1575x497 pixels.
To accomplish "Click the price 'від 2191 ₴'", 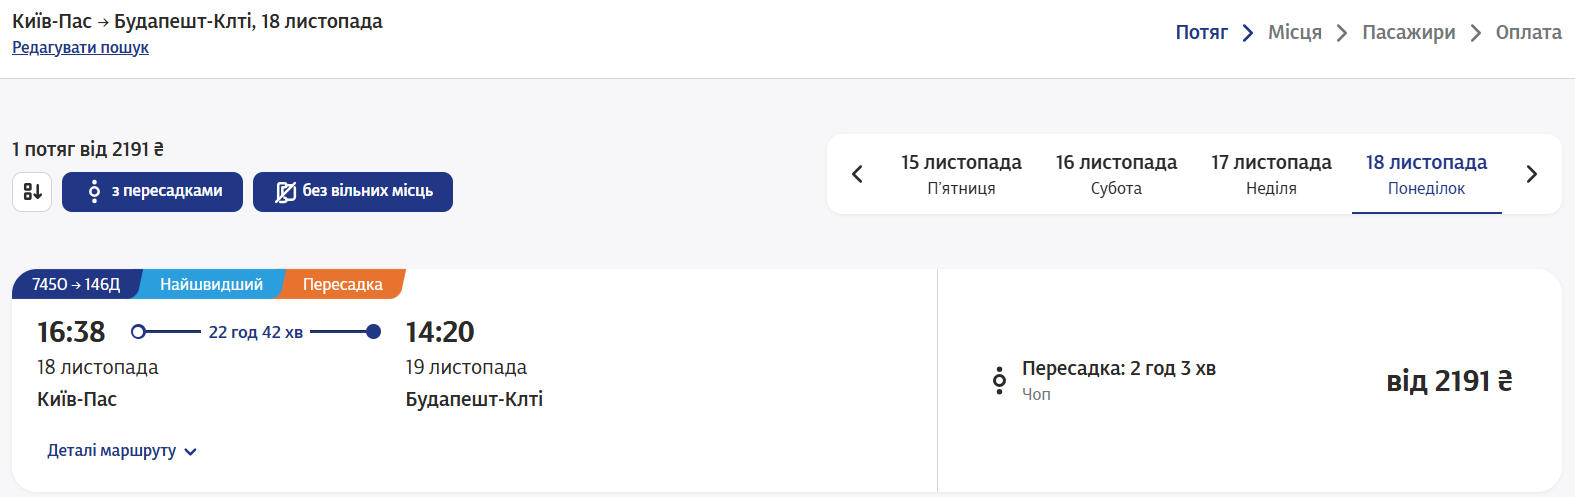I will pos(1449,381).
